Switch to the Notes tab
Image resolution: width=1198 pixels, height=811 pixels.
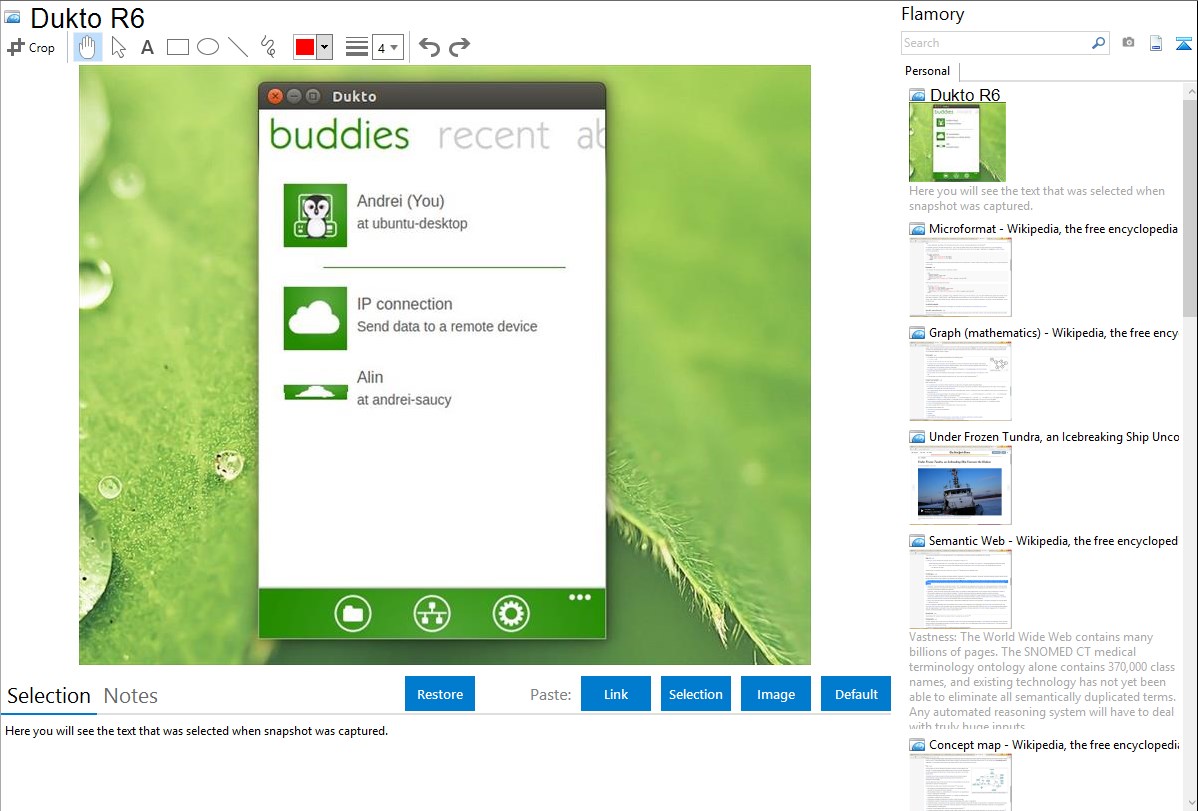131,696
